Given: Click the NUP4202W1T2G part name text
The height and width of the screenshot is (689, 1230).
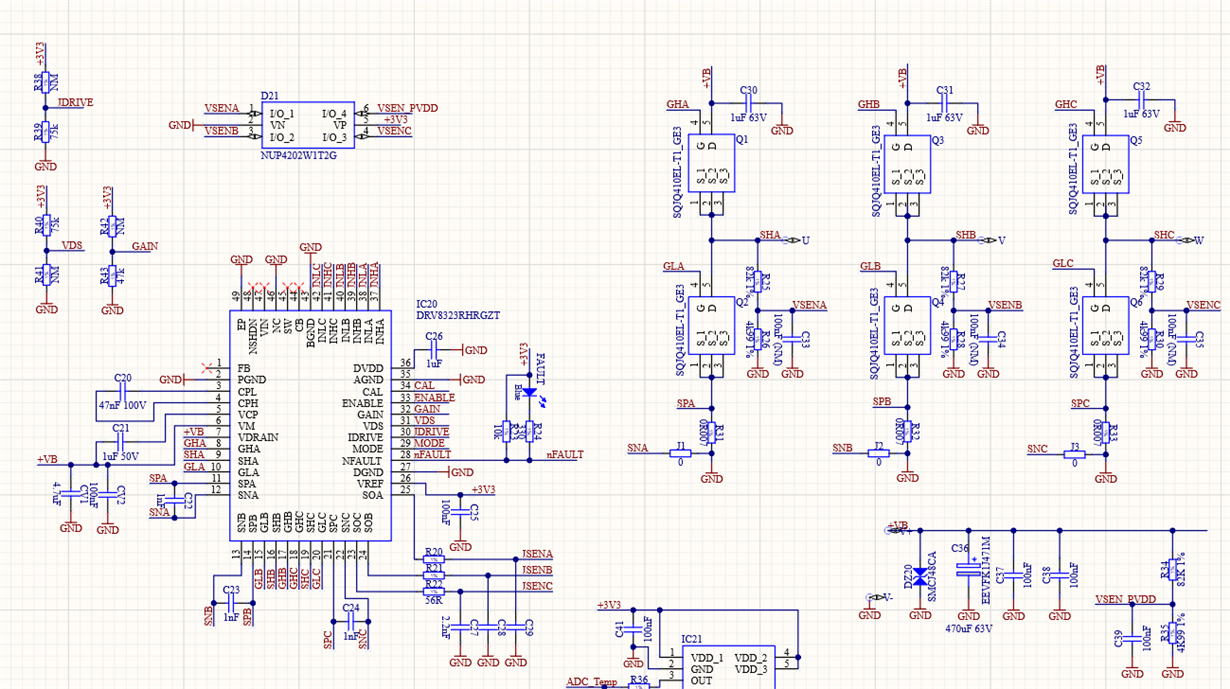Looking at the screenshot, I should 299,156.
